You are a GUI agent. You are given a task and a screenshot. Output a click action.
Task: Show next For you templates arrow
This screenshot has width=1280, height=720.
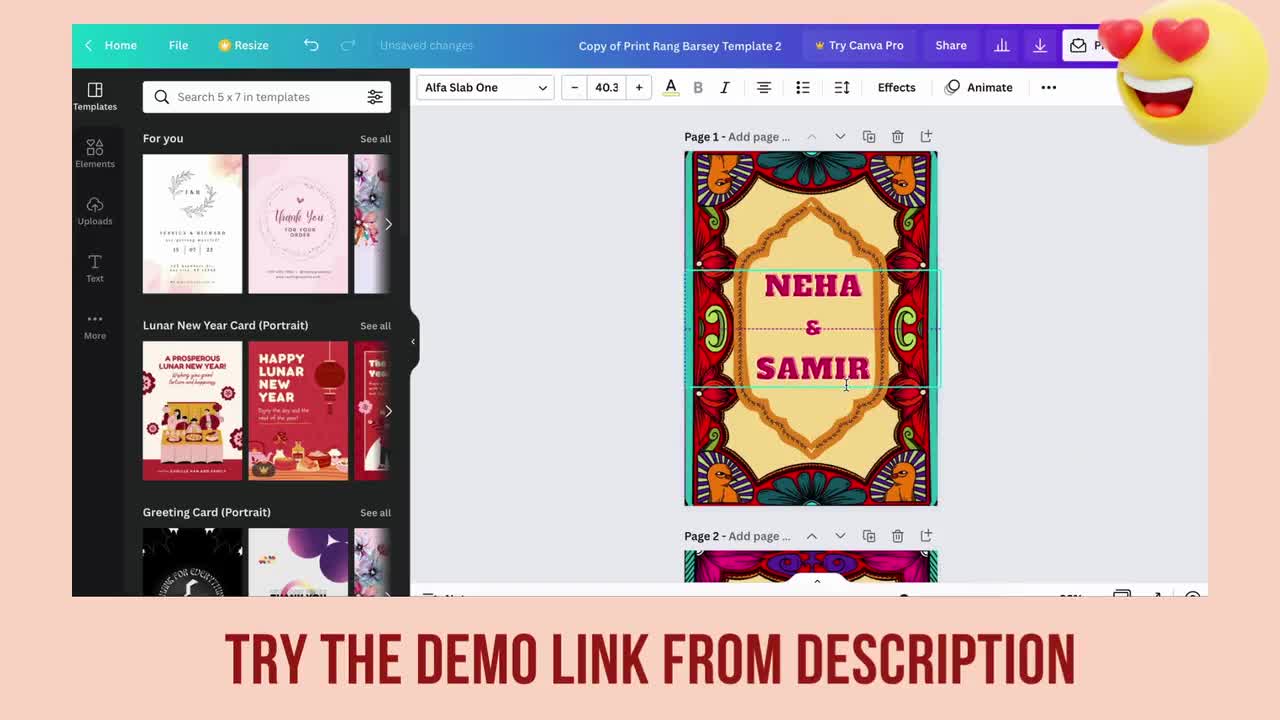point(388,224)
